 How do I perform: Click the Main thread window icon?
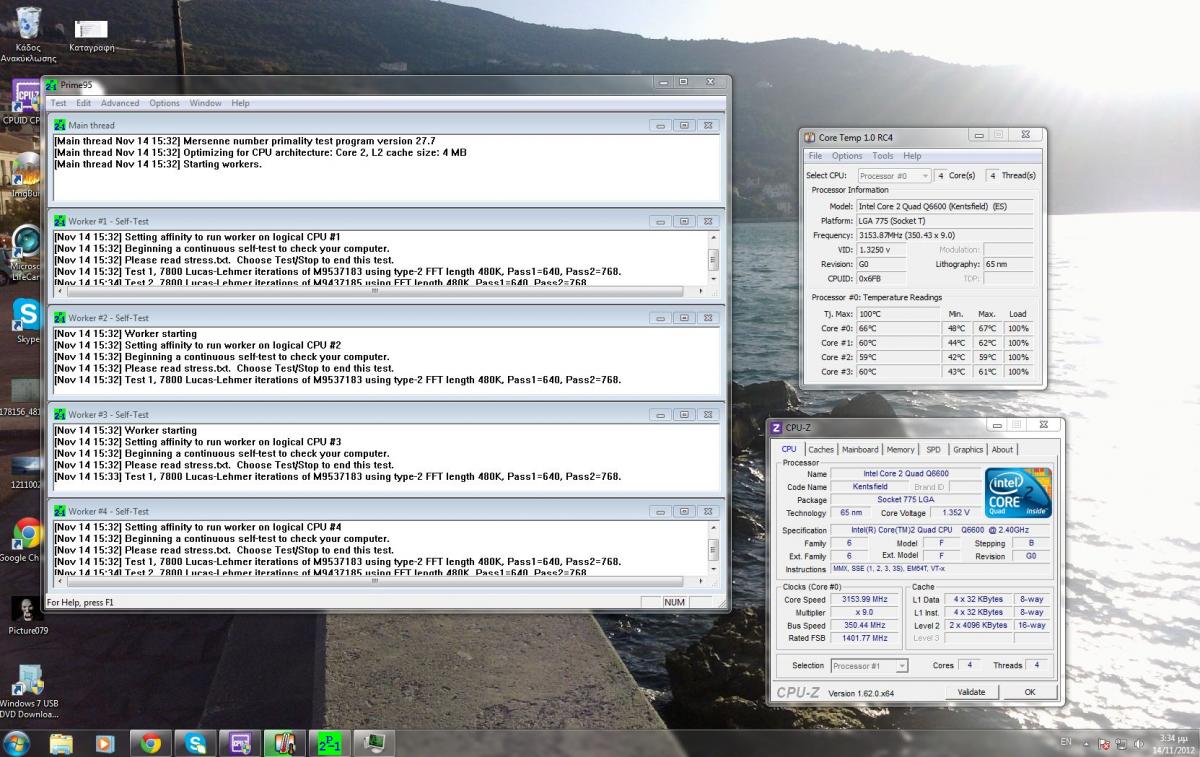tap(60, 125)
